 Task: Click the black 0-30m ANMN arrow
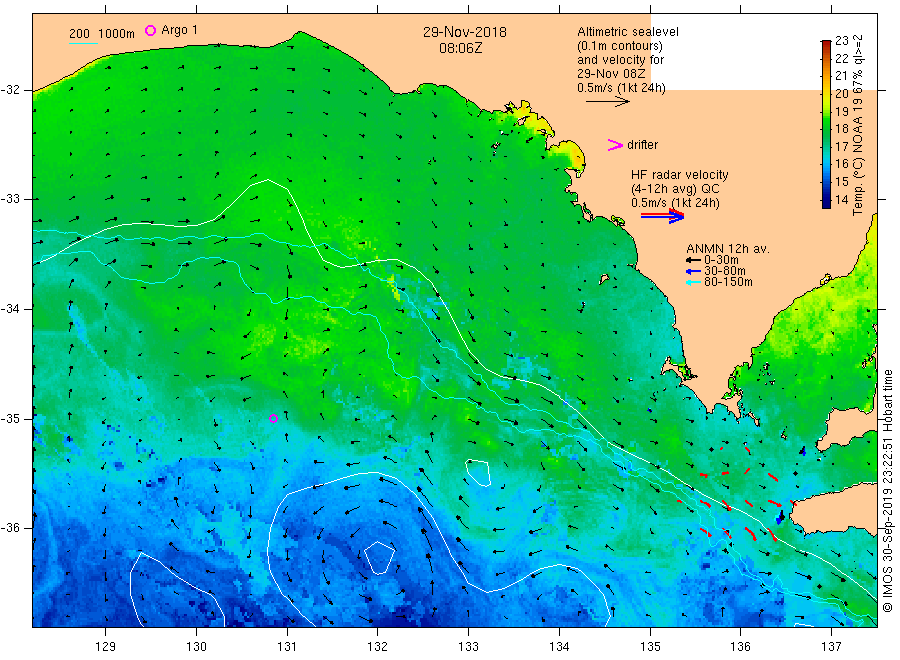point(693,260)
